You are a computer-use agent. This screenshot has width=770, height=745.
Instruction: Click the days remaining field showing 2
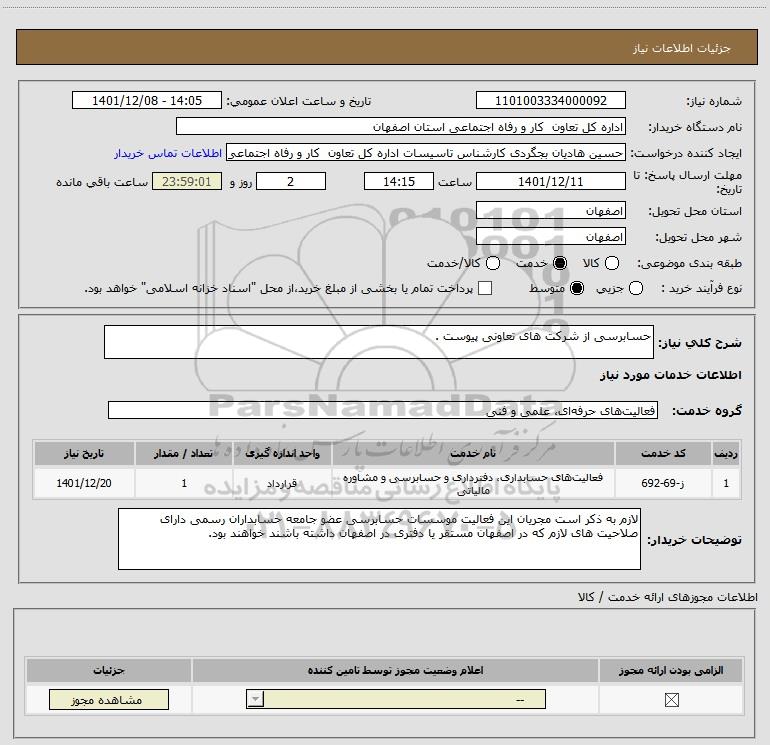pos(291,181)
